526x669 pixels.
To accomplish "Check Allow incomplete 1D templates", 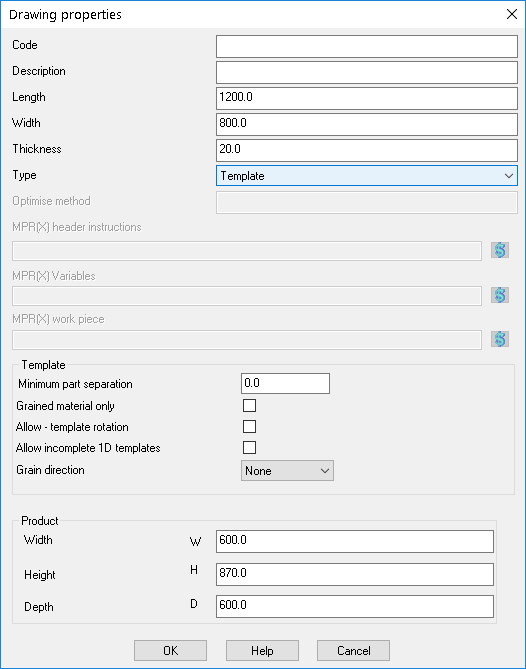I will [x=250, y=448].
